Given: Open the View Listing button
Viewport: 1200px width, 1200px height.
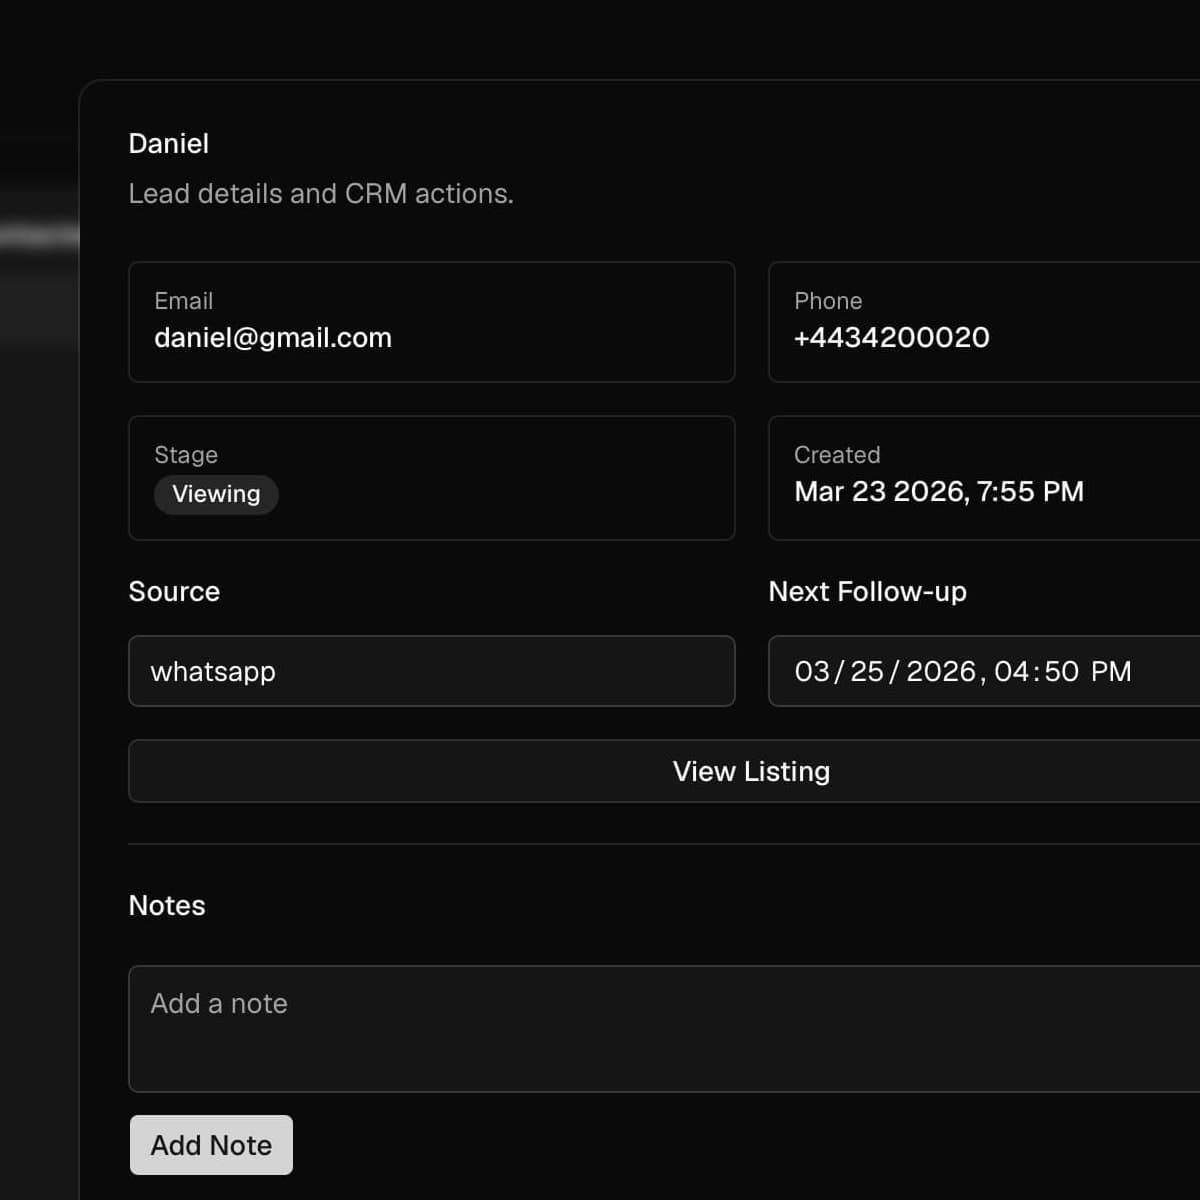Looking at the screenshot, I should point(750,771).
